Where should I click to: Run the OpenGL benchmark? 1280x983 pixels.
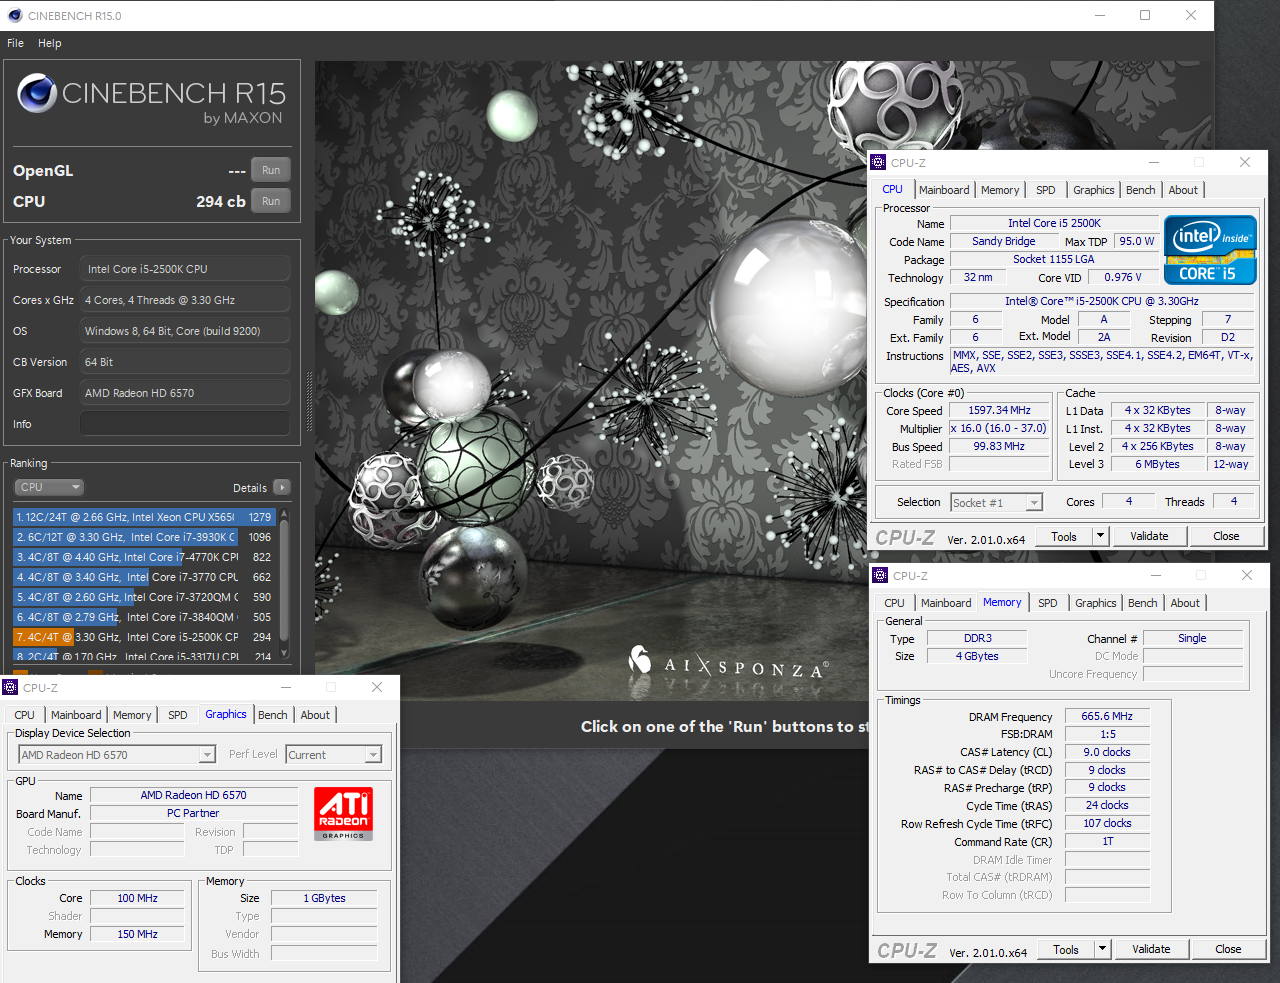271,170
